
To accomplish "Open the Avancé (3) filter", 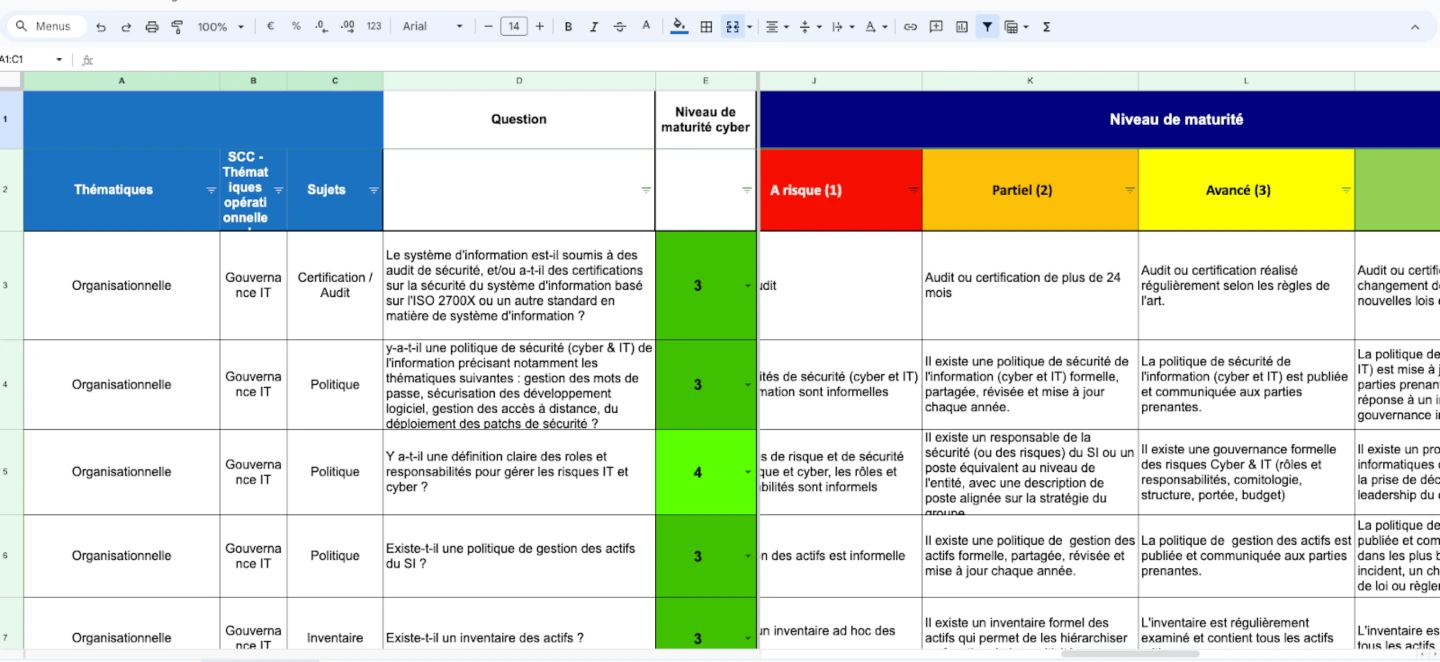I will point(1345,190).
